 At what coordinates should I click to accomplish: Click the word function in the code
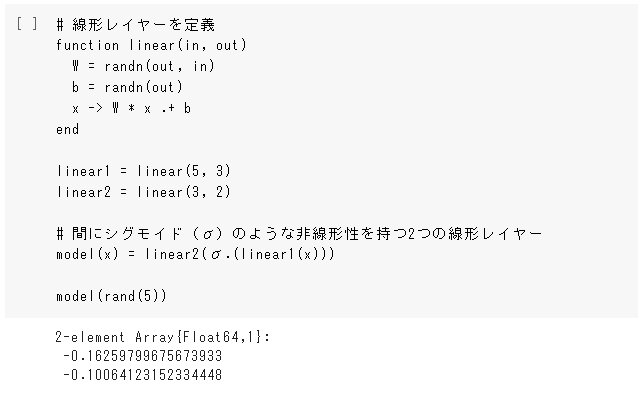pyautogui.click(x=87, y=45)
